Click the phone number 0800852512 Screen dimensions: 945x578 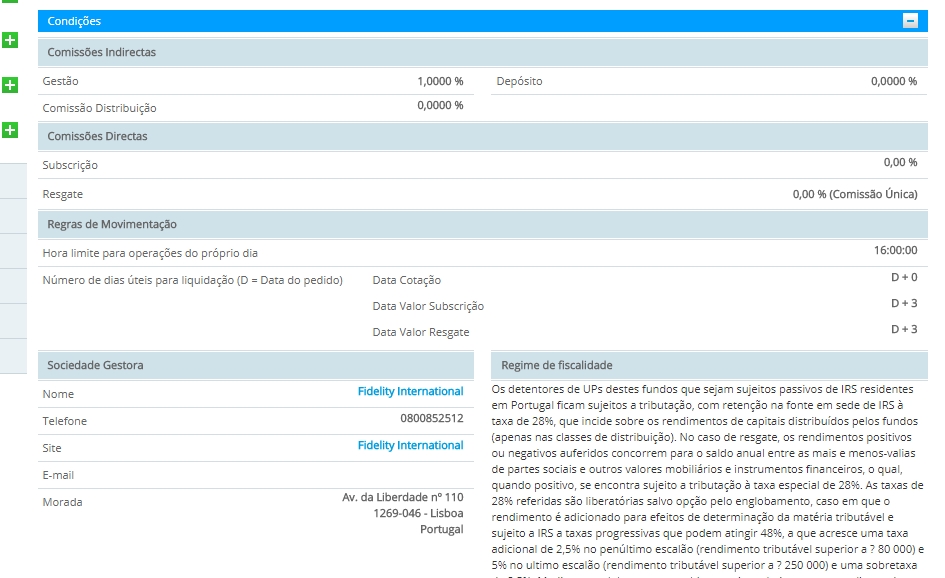point(431,419)
